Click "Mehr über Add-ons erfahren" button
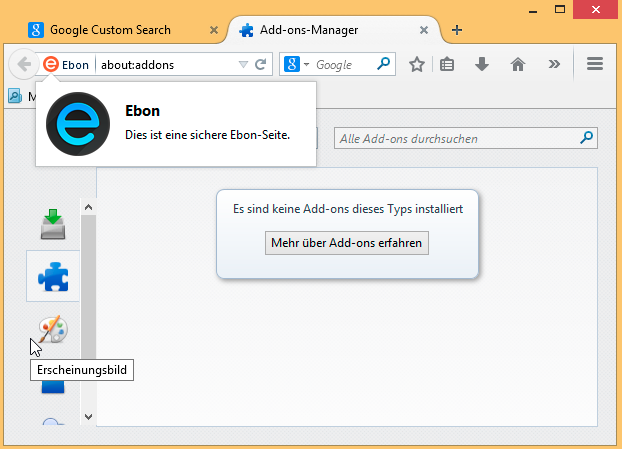 [347, 242]
